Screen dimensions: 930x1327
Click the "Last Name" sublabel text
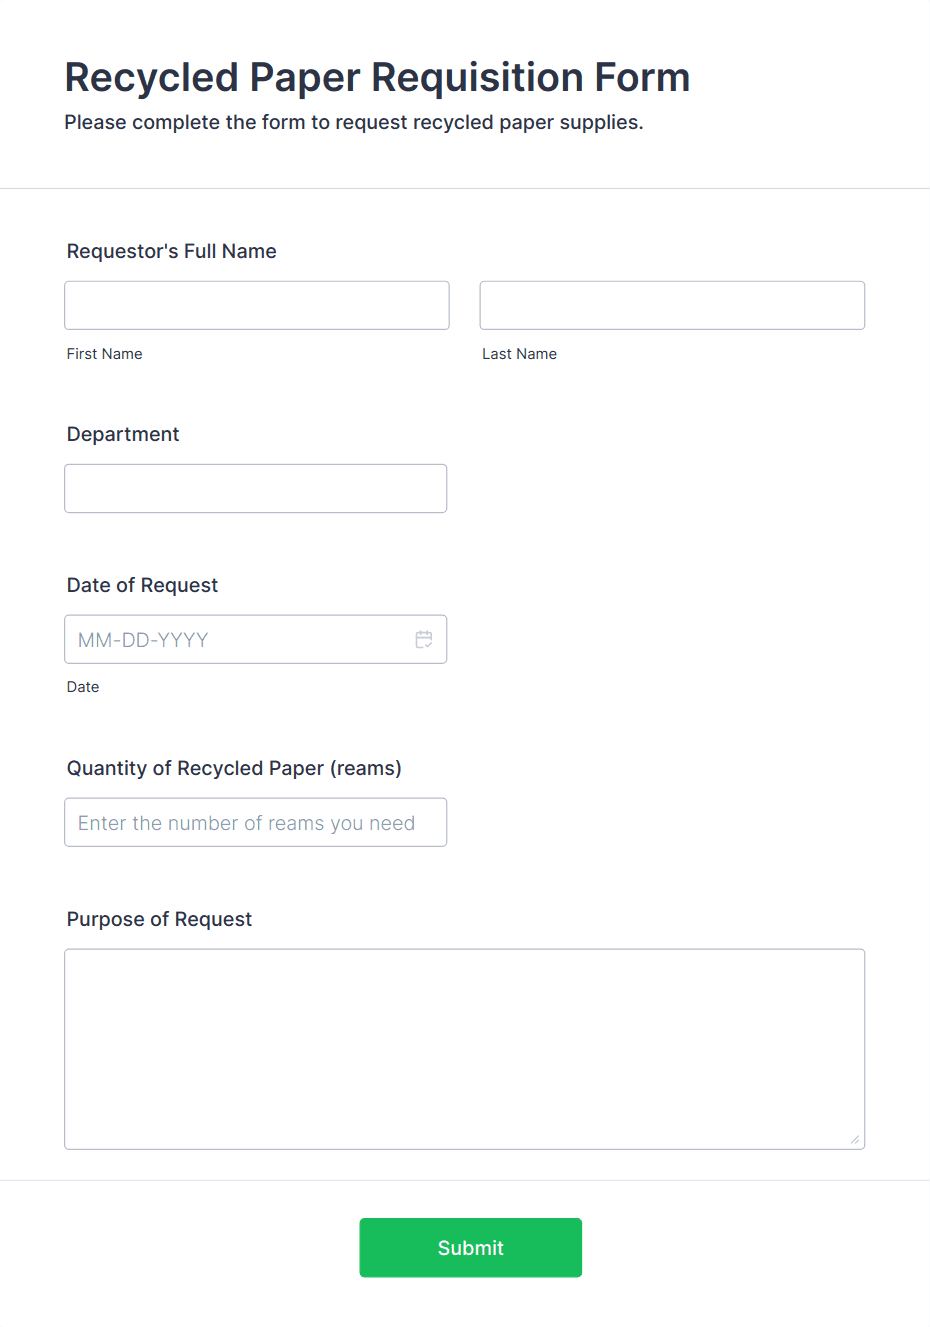click(520, 354)
